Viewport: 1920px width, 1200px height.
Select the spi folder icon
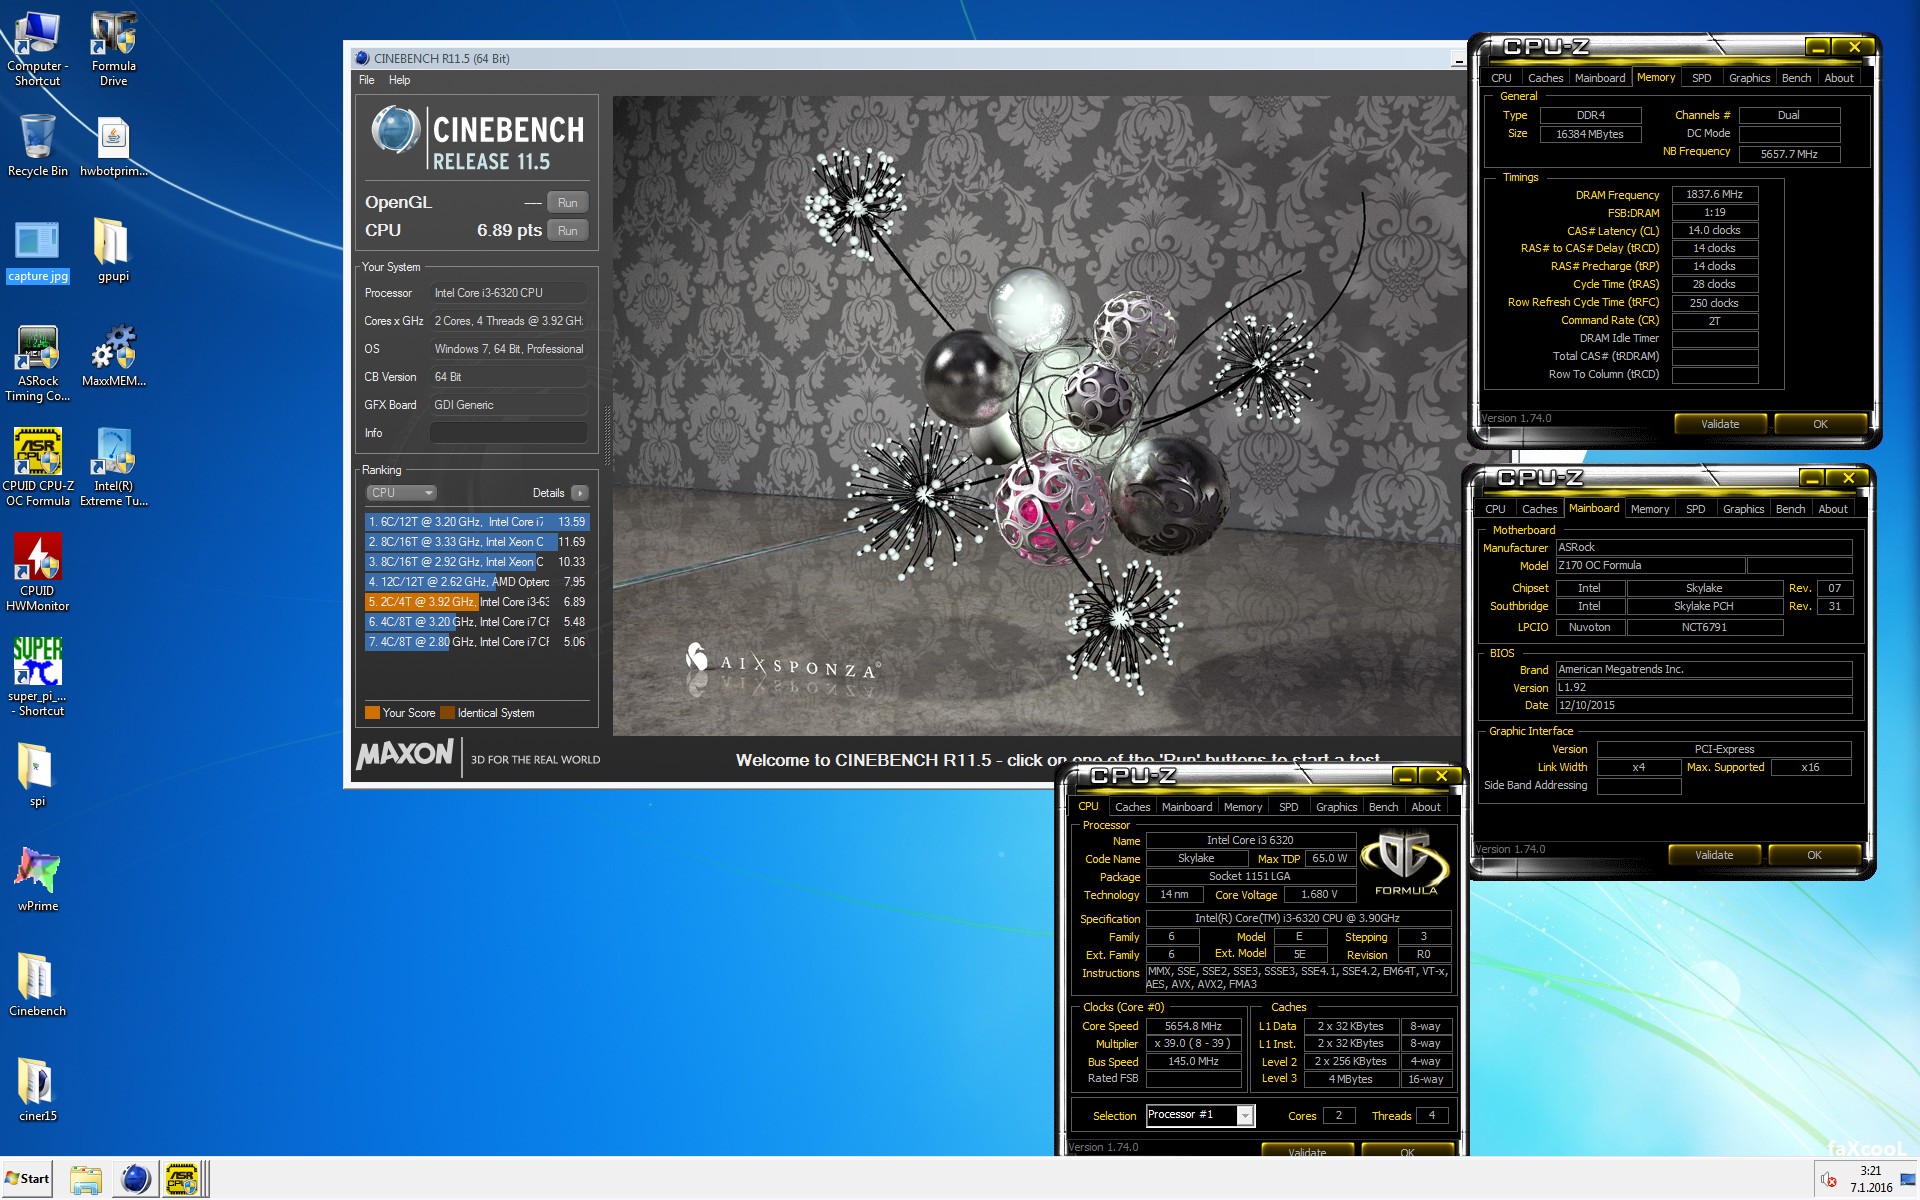pyautogui.click(x=37, y=775)
